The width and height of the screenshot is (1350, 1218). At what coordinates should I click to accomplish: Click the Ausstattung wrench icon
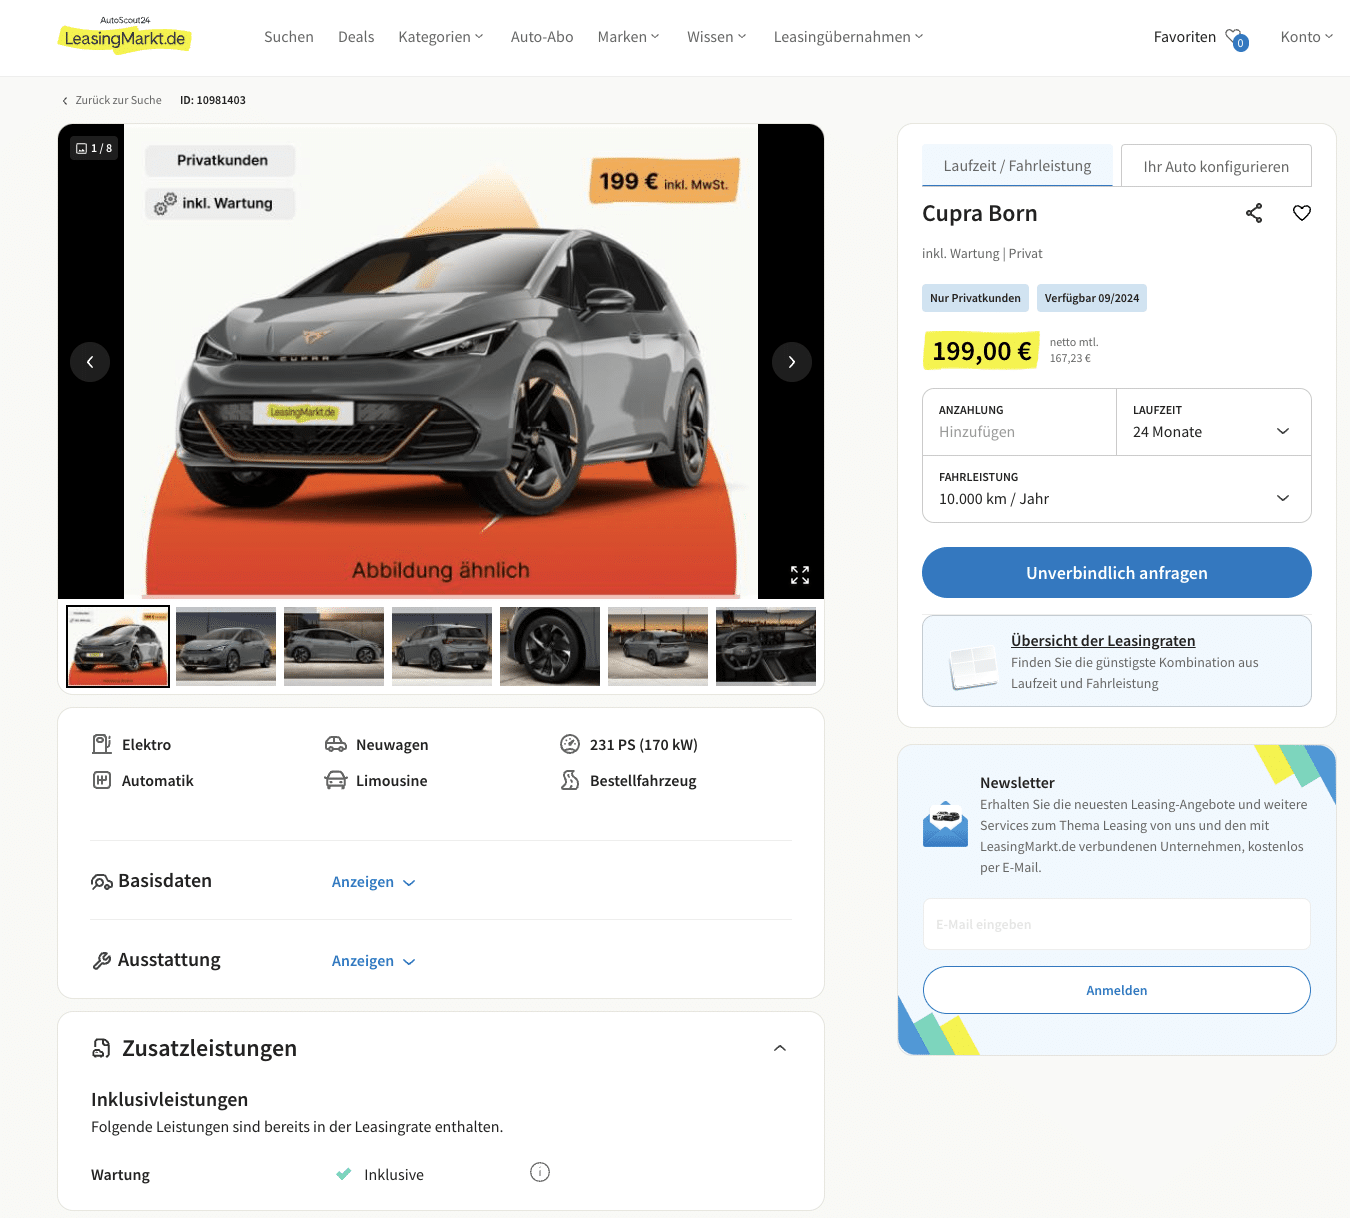(102, 960)
